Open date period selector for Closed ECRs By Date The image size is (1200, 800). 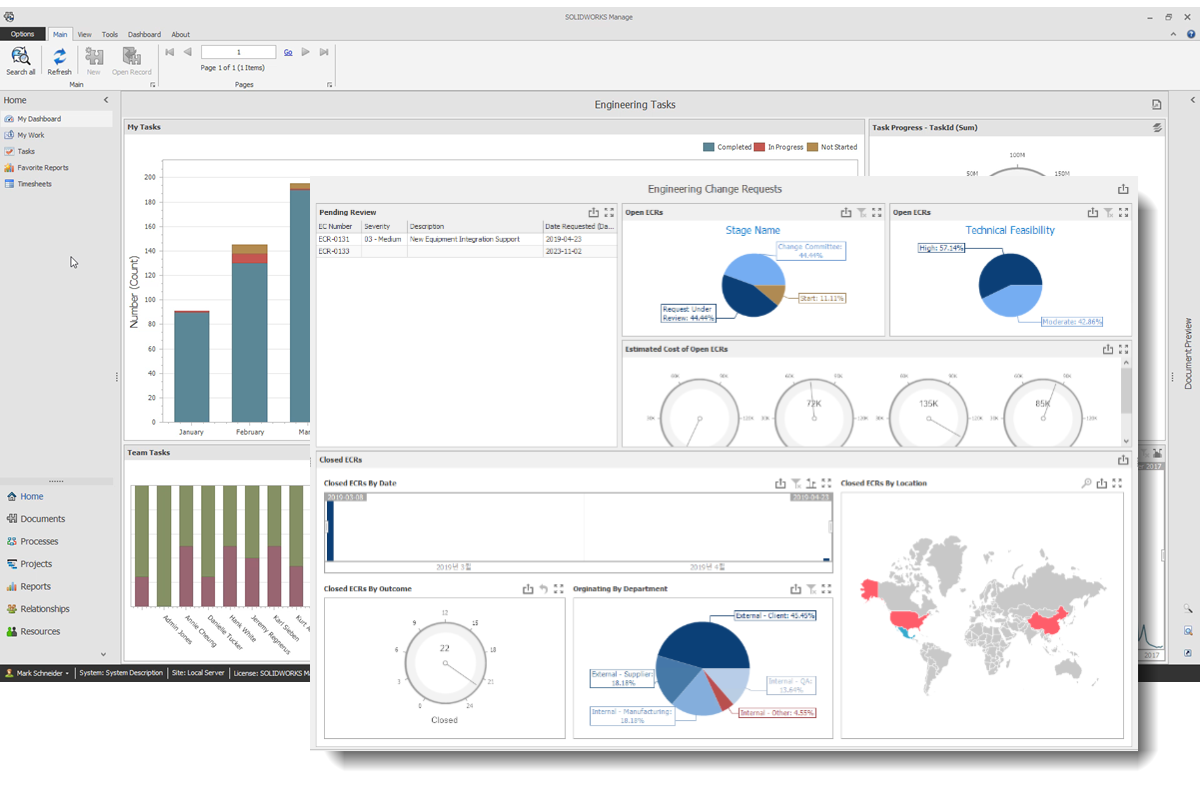[x=811, y=483]
